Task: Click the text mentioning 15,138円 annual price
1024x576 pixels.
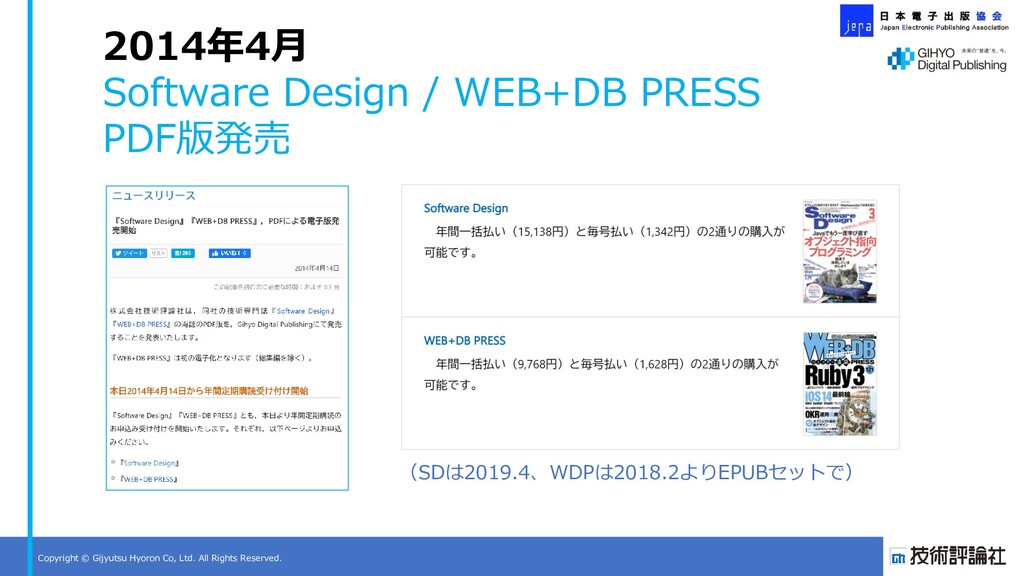Action: tap(604, 242)
